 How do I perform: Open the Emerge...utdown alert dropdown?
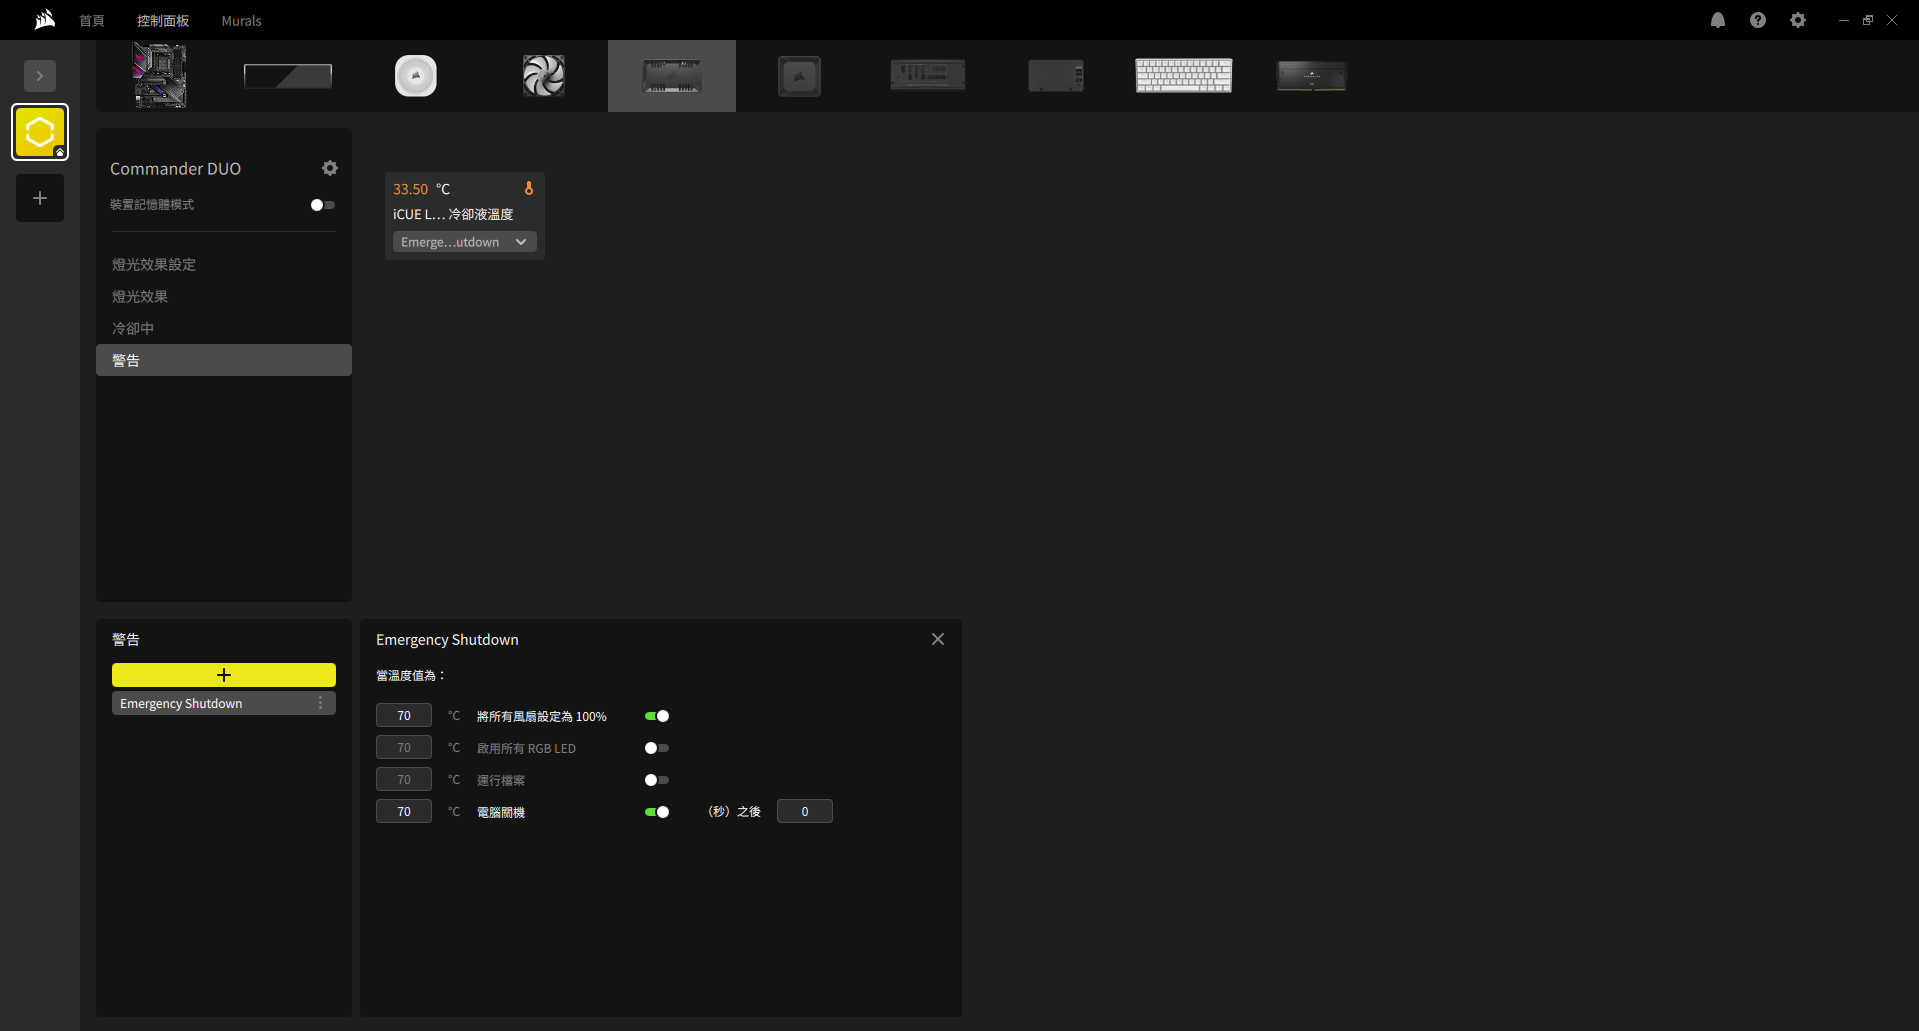(464, 242)
